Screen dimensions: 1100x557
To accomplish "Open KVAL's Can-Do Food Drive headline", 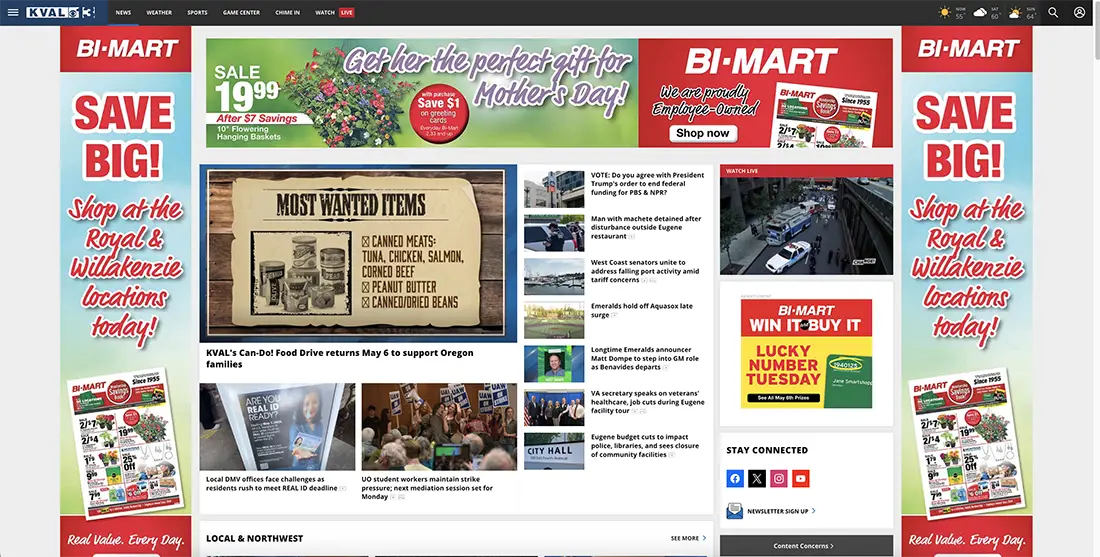I will (x=340, y=358).
